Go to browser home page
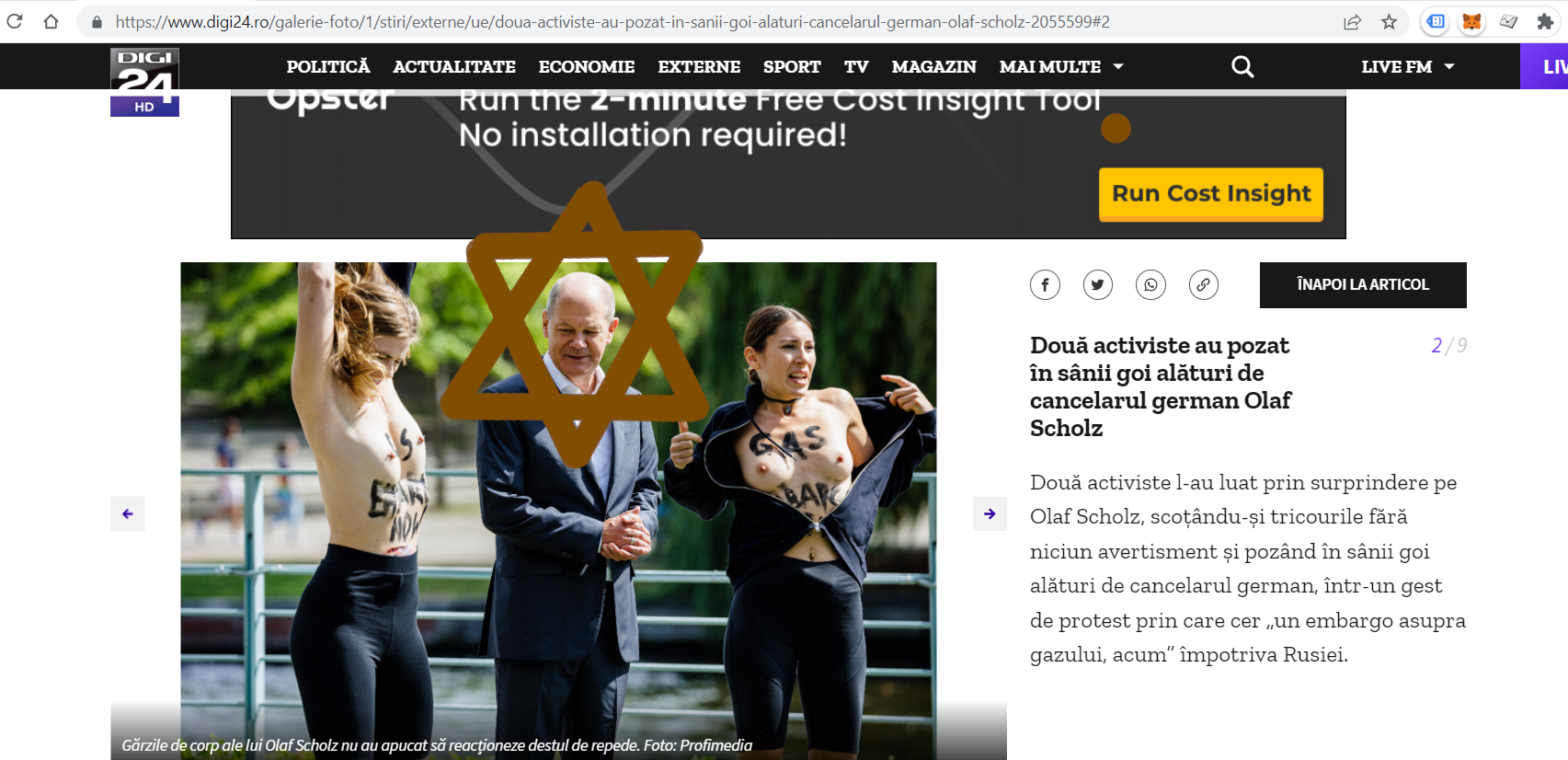This screenshot has height=760, width=1568. coord(51,21)
